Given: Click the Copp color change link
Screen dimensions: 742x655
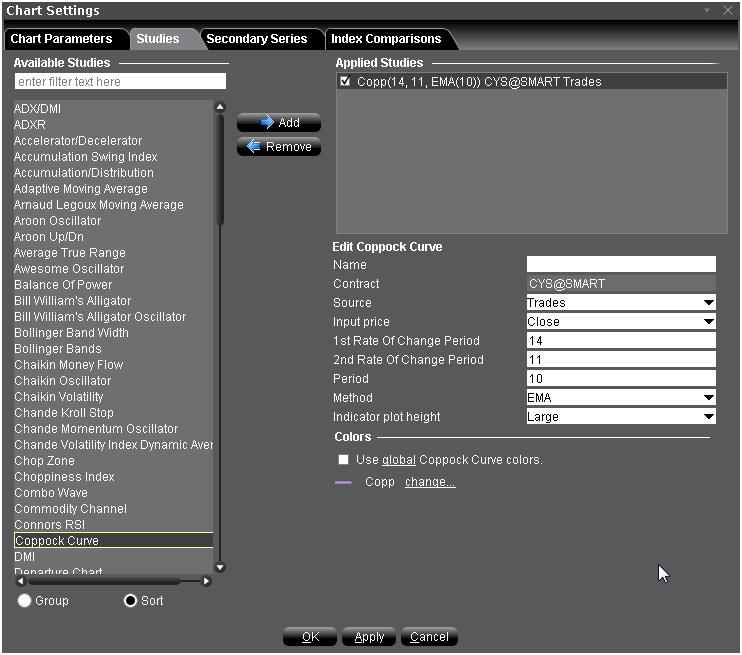Looking at the screenshot, I should [430, 482].
